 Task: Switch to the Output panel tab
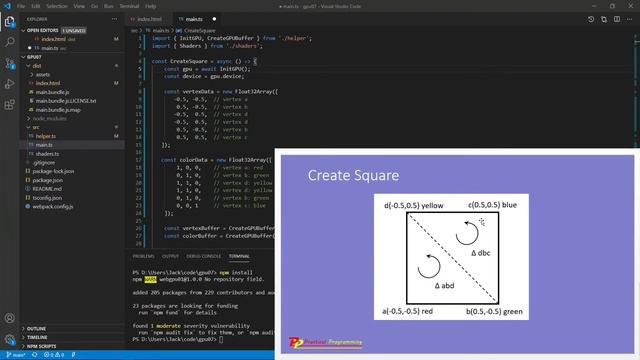(170, 256)
